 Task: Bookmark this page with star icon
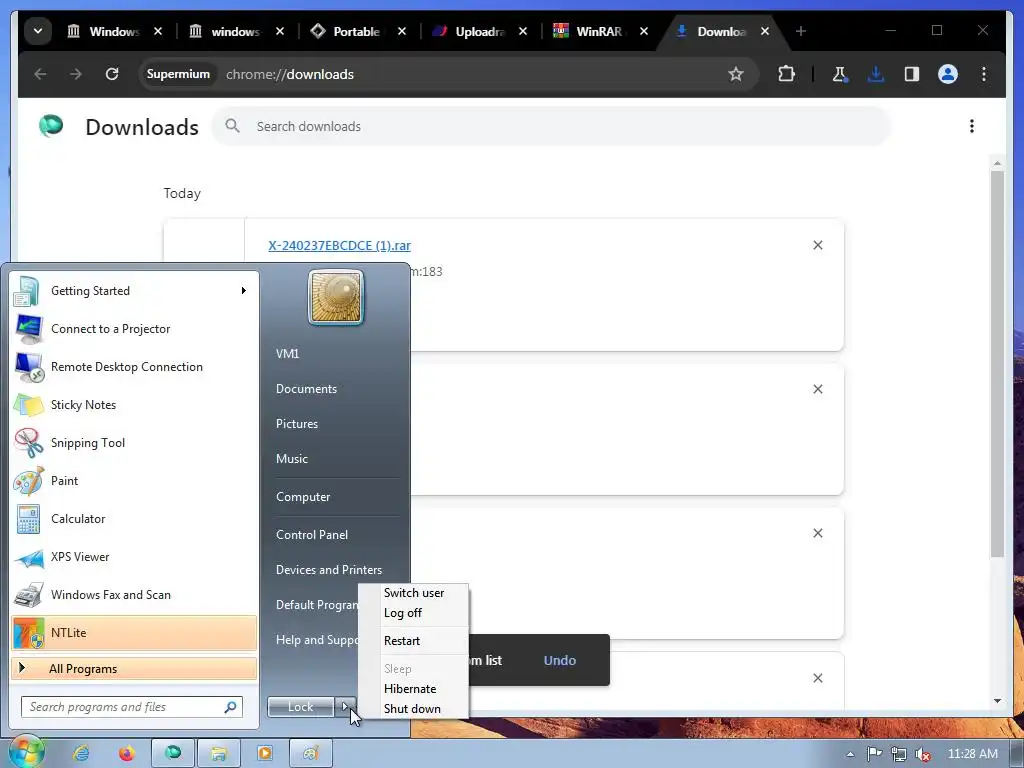tap(736, 74)
